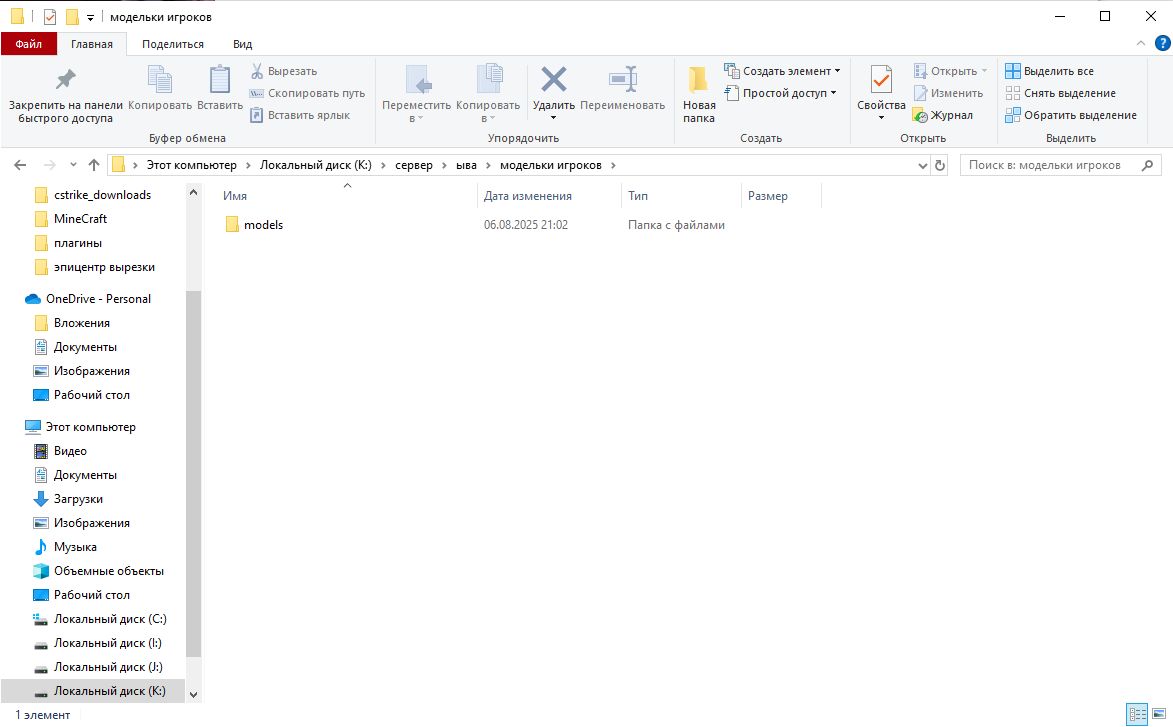
Task: Open the View (Вид) ribbon tab
Action: 242,44
